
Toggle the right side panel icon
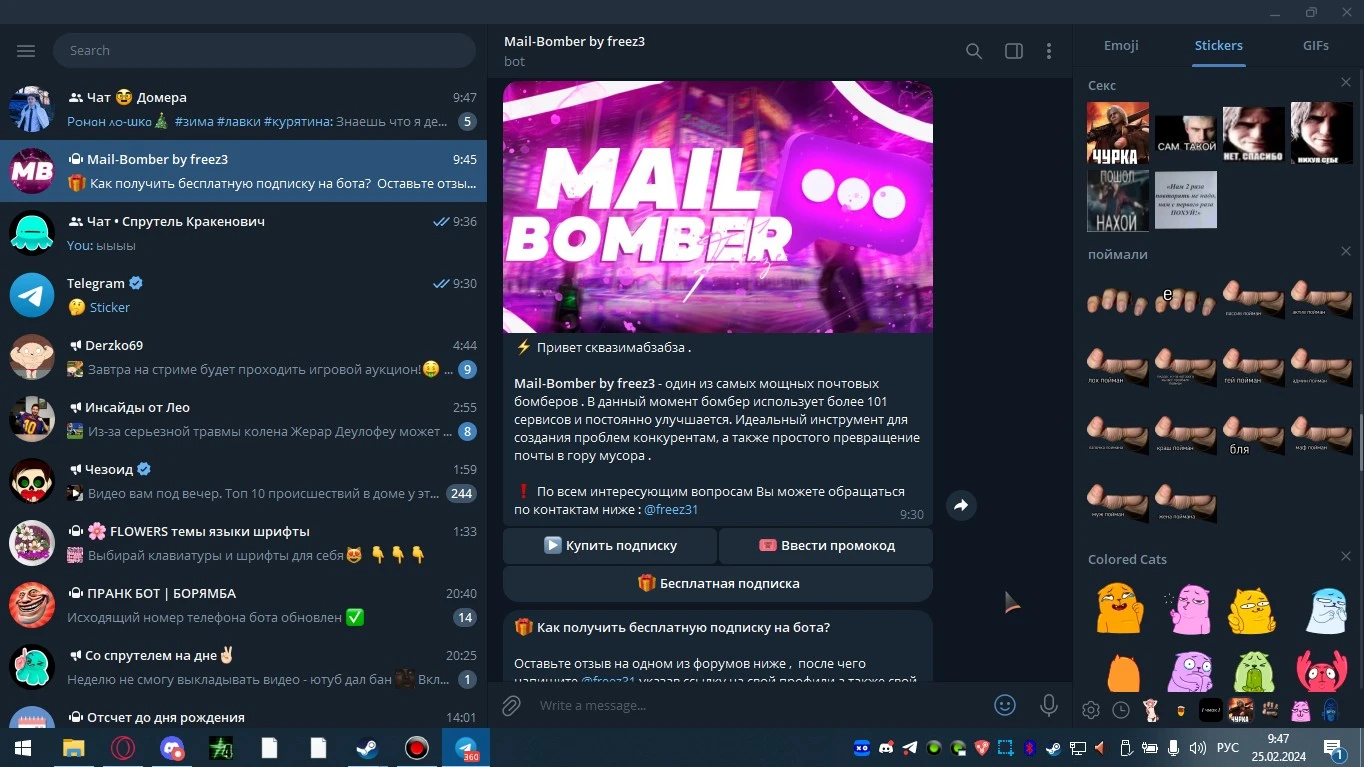point(1013,51)
